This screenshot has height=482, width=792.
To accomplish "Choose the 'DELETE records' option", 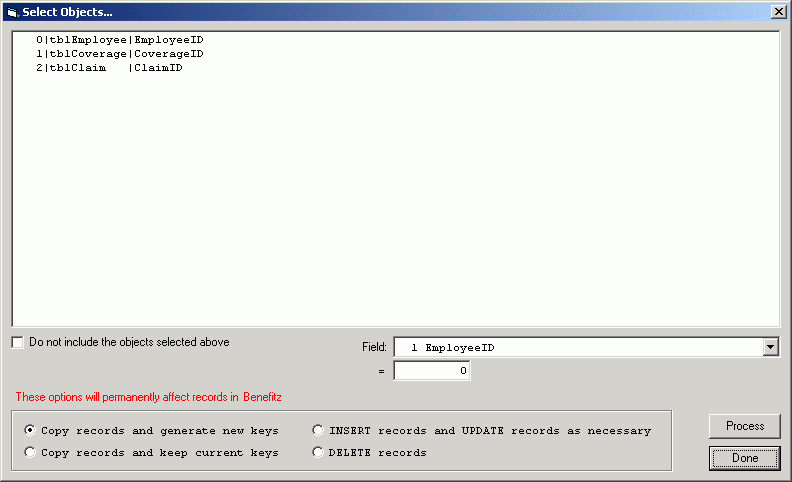I will click(318, 452).
